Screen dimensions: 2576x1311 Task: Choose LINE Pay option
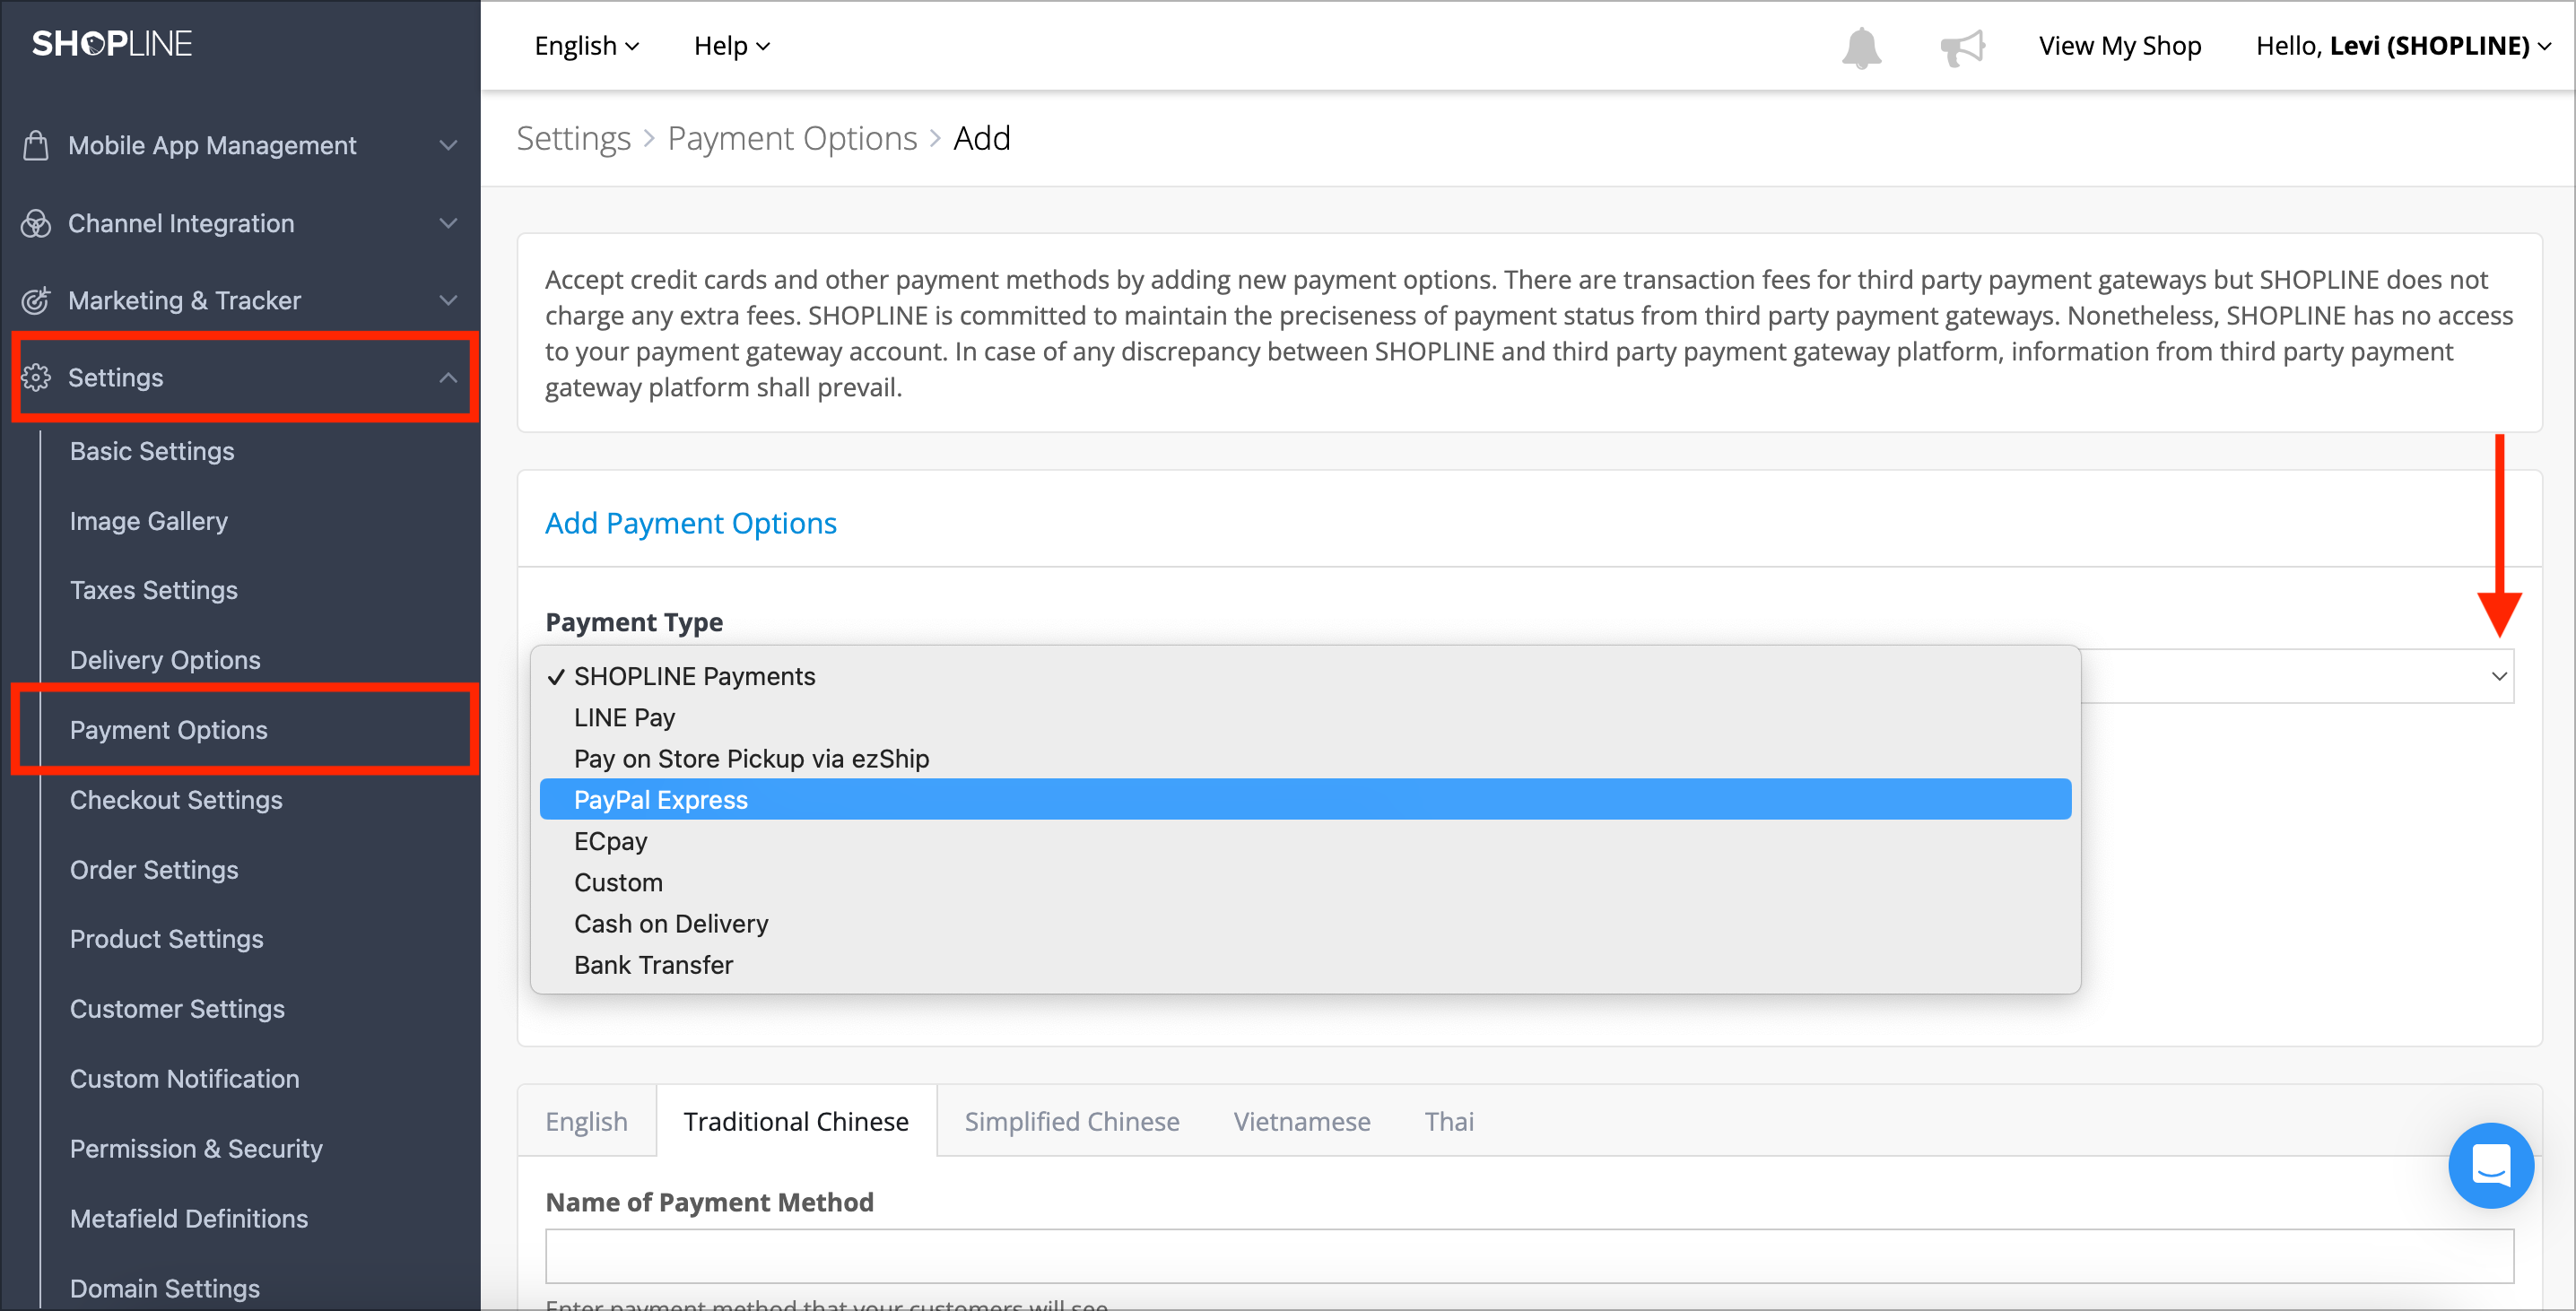(x=1305, y=717)
